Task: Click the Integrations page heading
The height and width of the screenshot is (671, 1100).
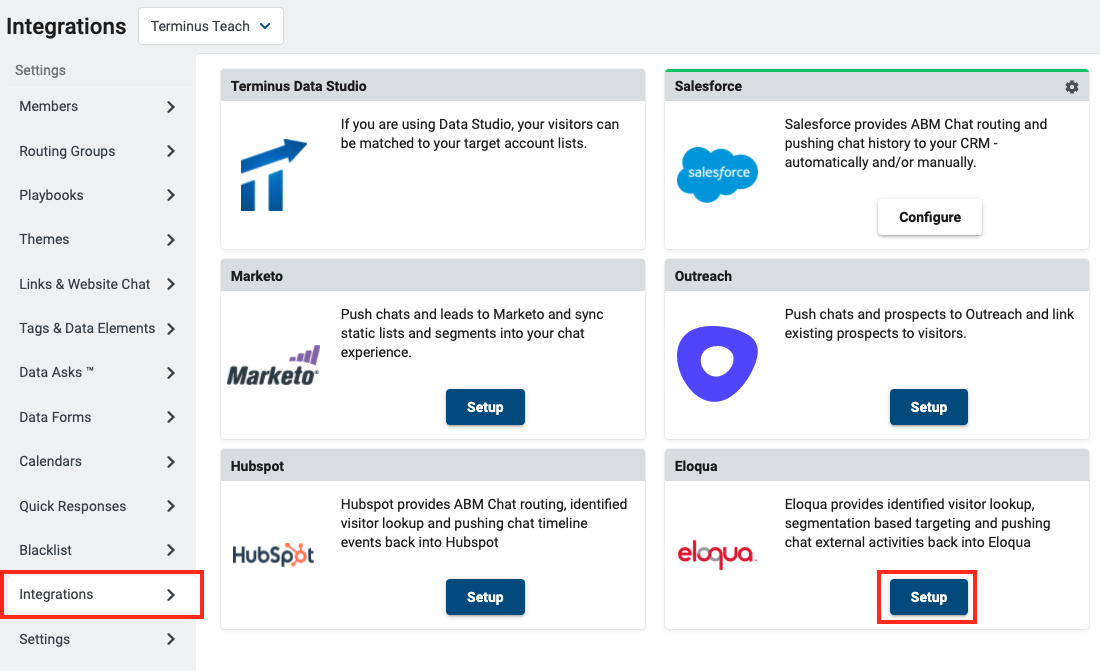Action: click(x=66, y=27)
